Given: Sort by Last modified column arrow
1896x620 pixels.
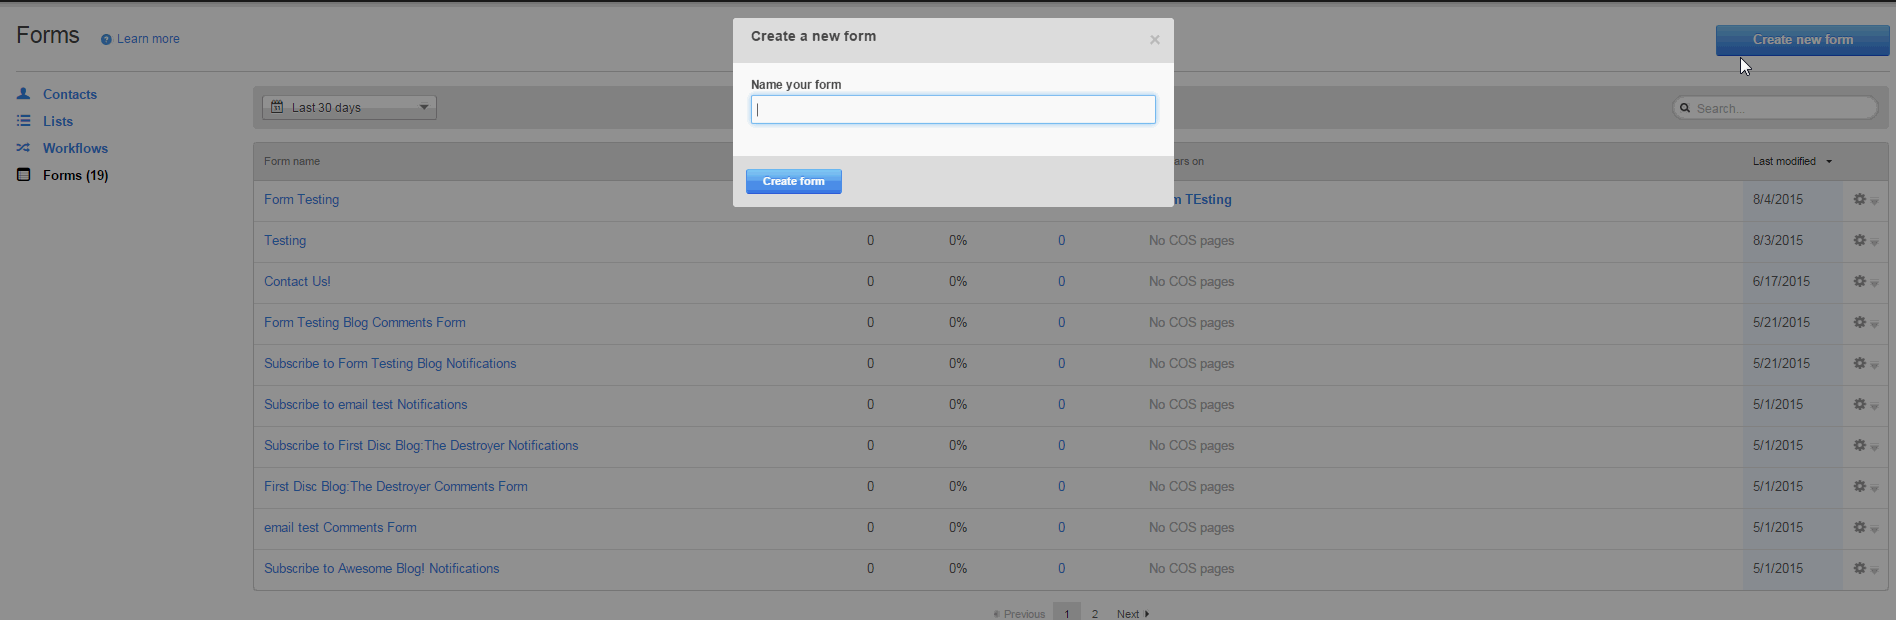Looking at the screenshot, I should coord(1829,161).
